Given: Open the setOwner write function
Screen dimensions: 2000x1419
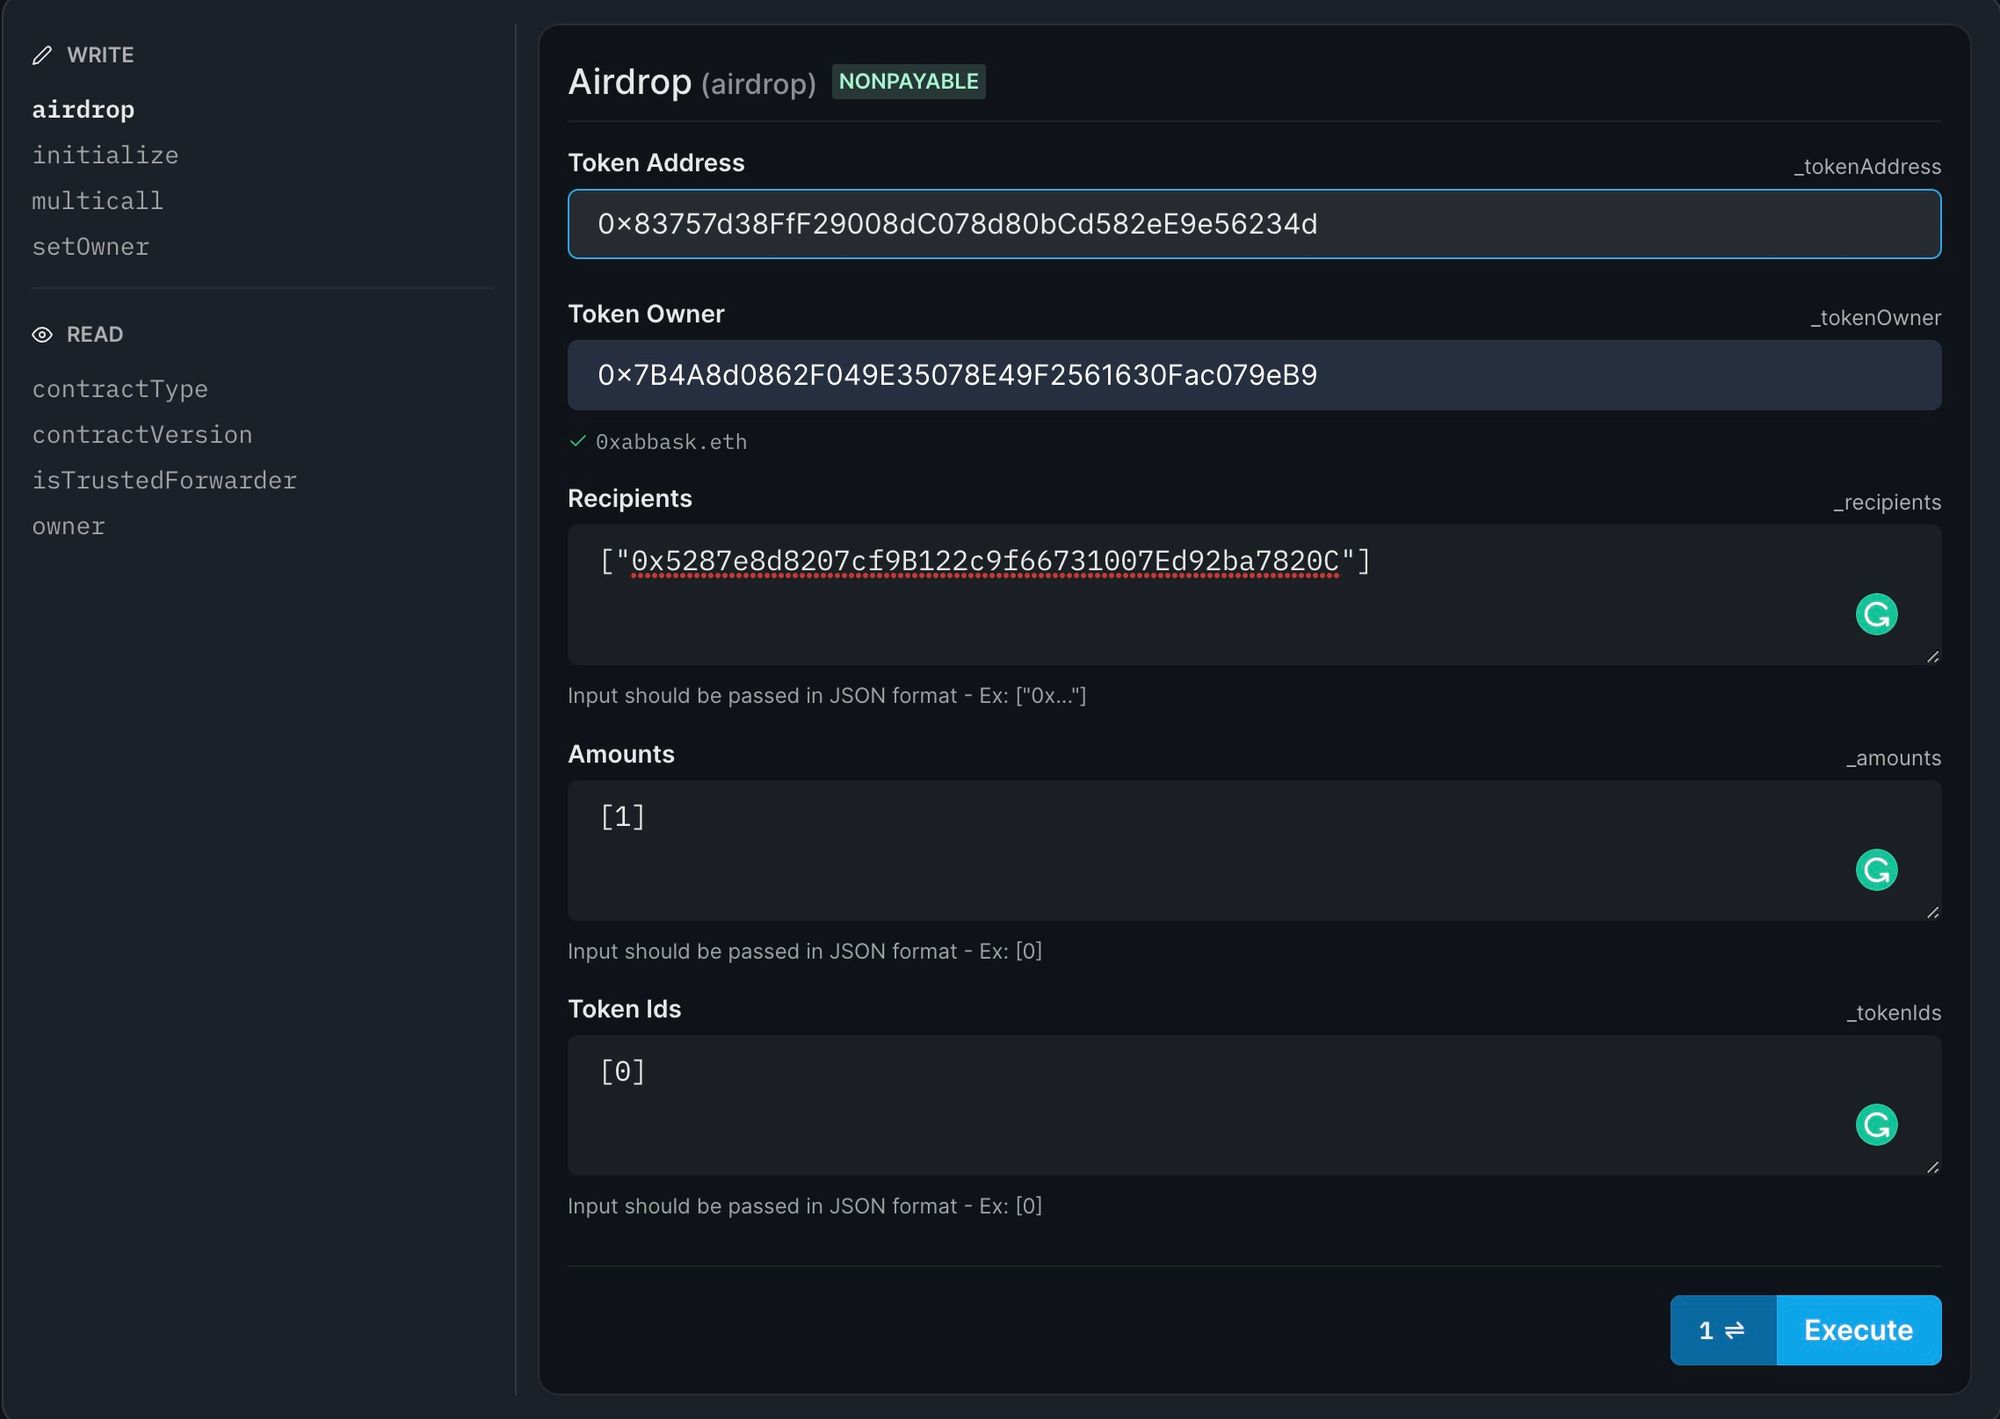Looking at the screenshot, I should coord(90,246).
